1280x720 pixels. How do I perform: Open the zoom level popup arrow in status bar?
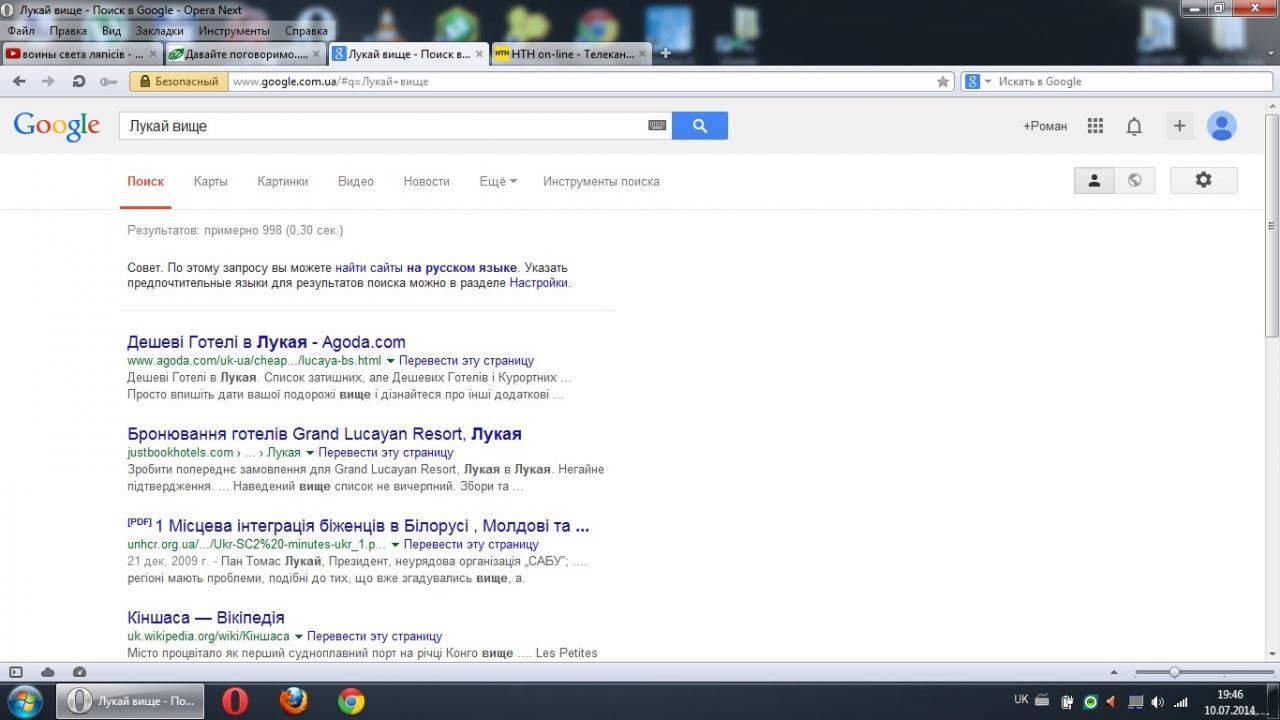tap(1115, 672)
